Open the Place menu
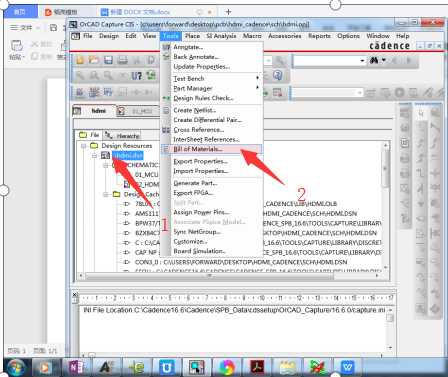This screenshot has width=448, height=377. point(192,36)
